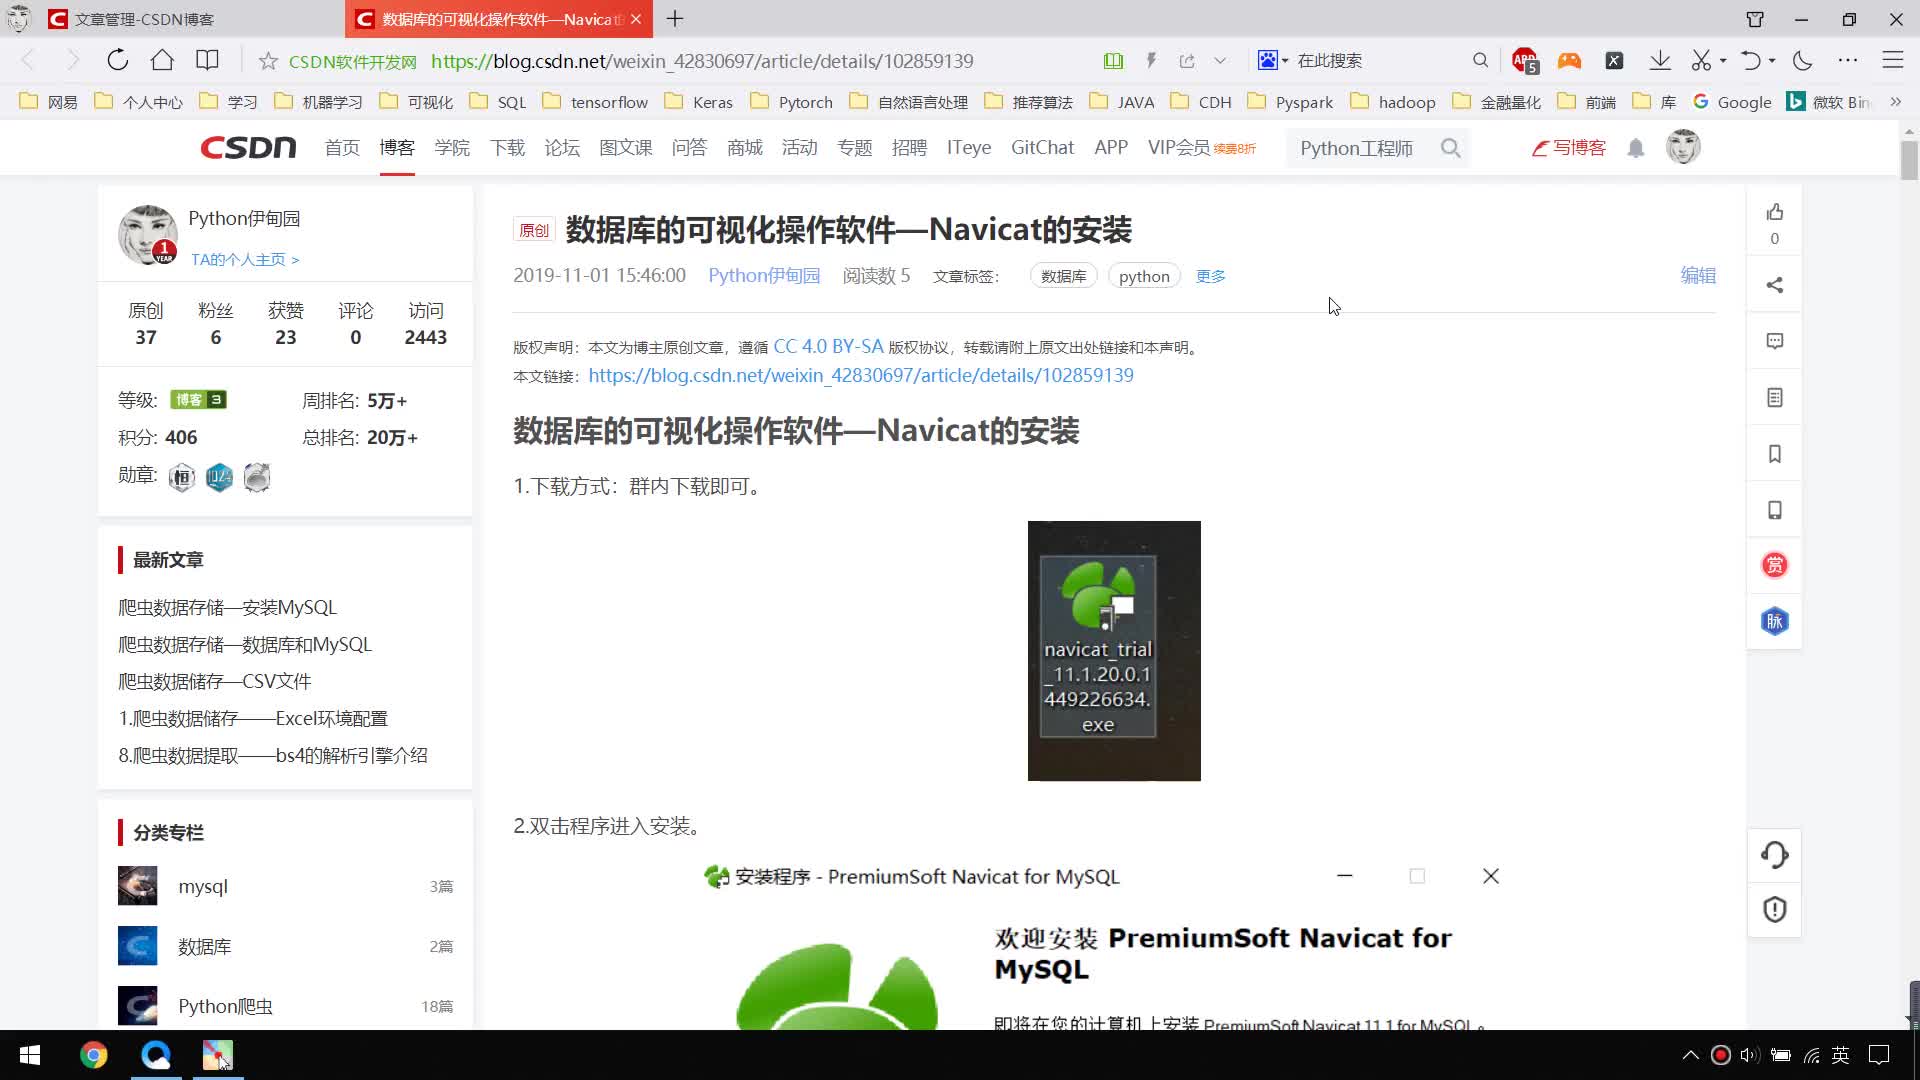Open the downloads icon in toolbar
1920x1080 pixels.
point(1659,60)
